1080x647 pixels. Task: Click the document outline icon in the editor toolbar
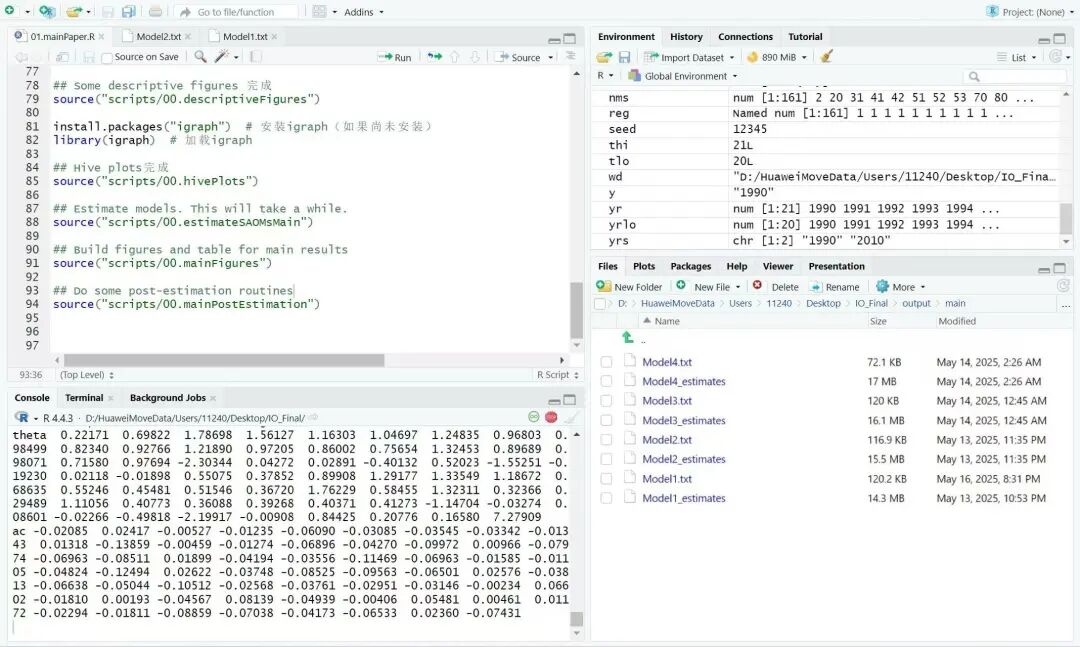pos(570,56)
